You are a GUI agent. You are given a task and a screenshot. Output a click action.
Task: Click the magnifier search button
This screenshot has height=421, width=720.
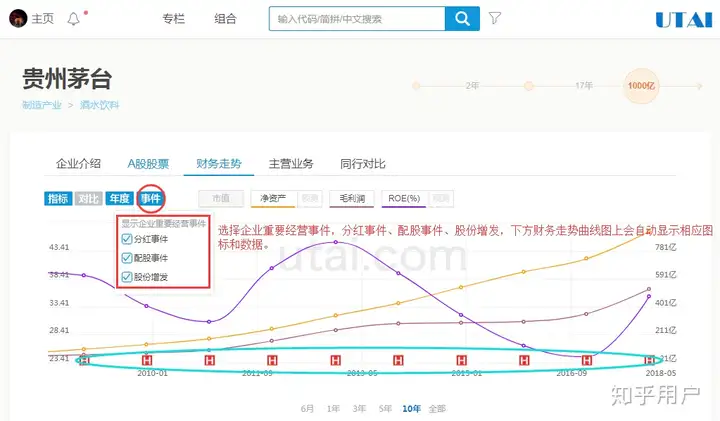462,18
